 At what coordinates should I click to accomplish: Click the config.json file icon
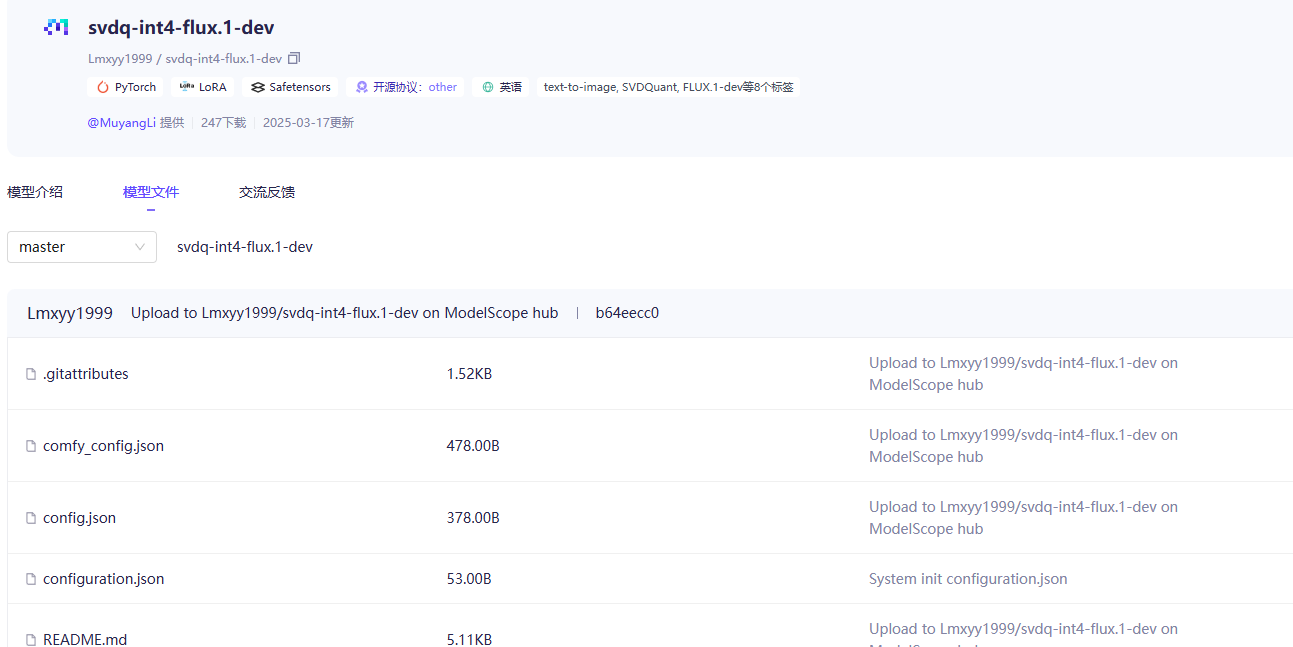pyautogui.click(x=31, y=518)
